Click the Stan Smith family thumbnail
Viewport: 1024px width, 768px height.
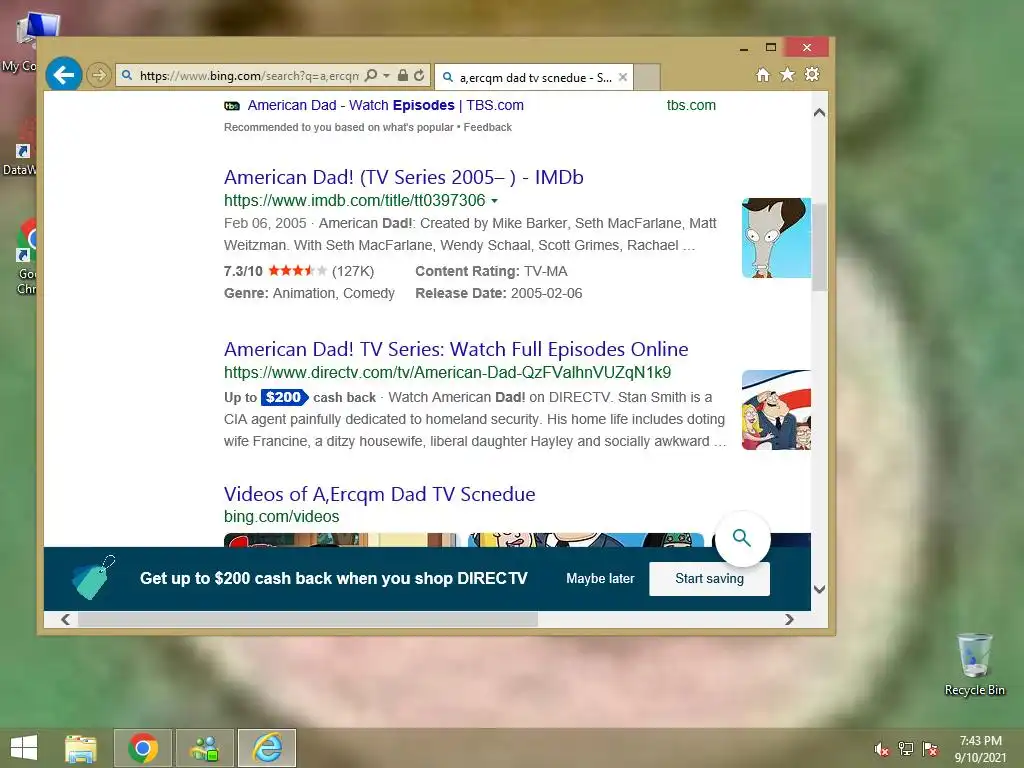[776, 410]
